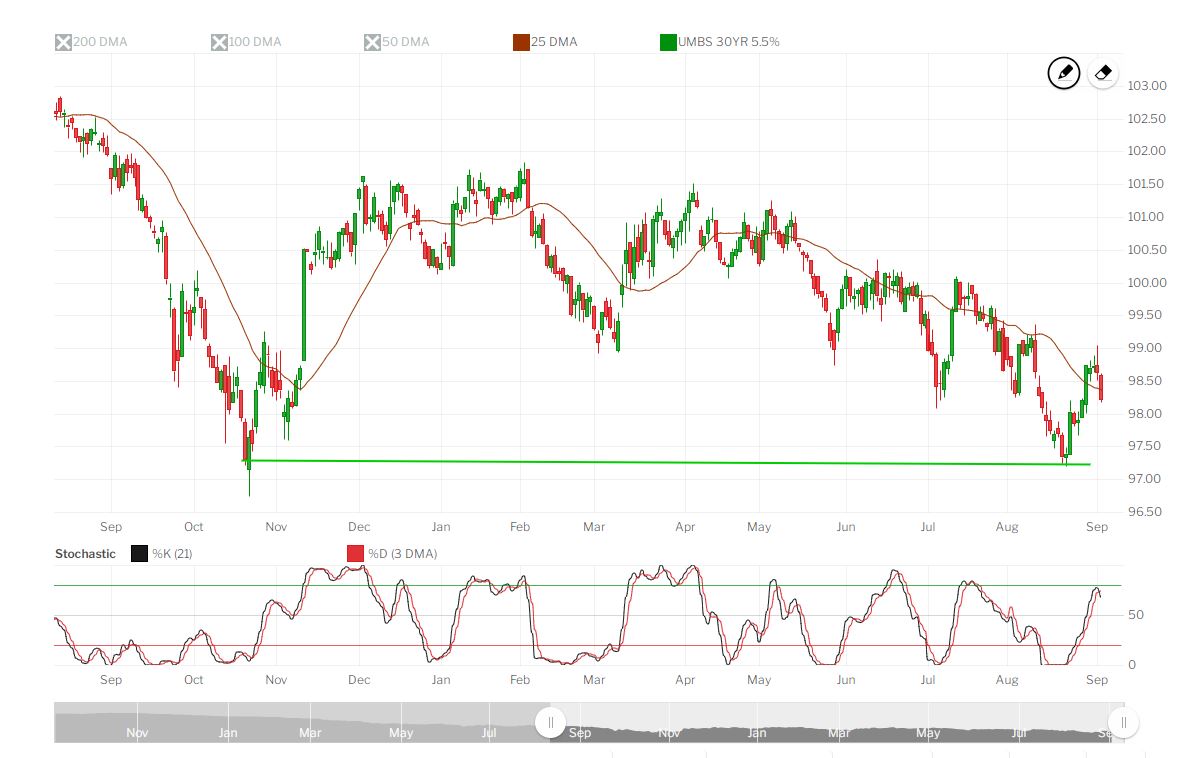Screen dimensions: 1181x758
Task: Click the %D (3 DMA) label
Action: [x=403, y=554]
